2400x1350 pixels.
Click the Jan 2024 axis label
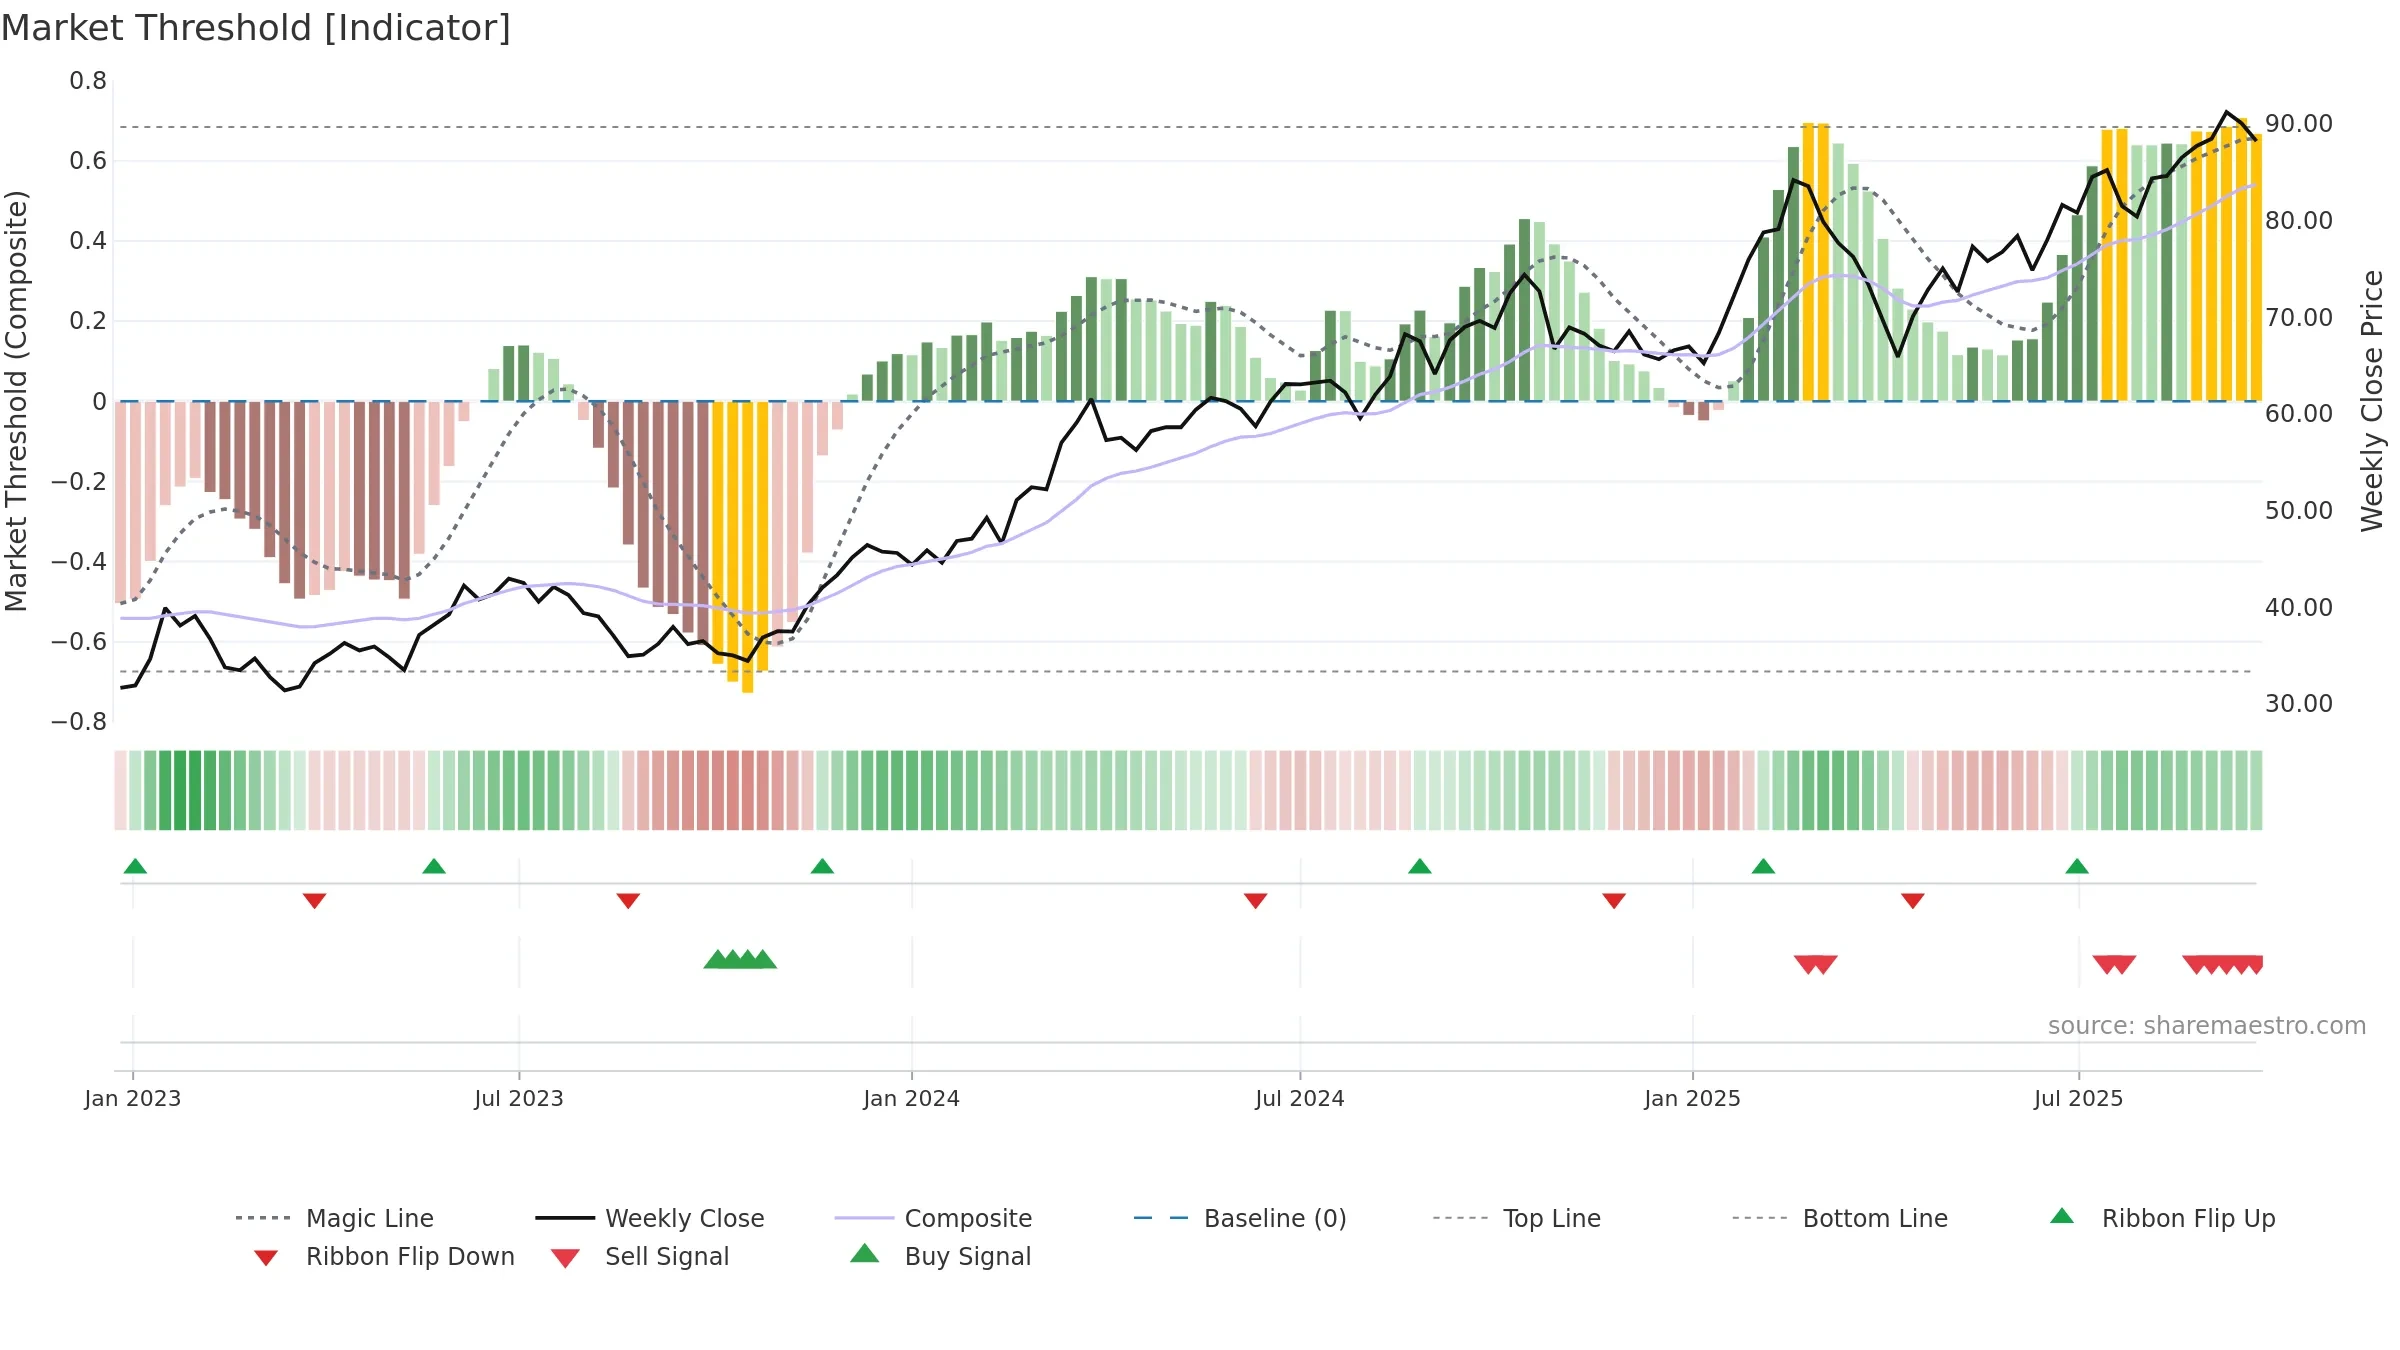pos(912,1098)
